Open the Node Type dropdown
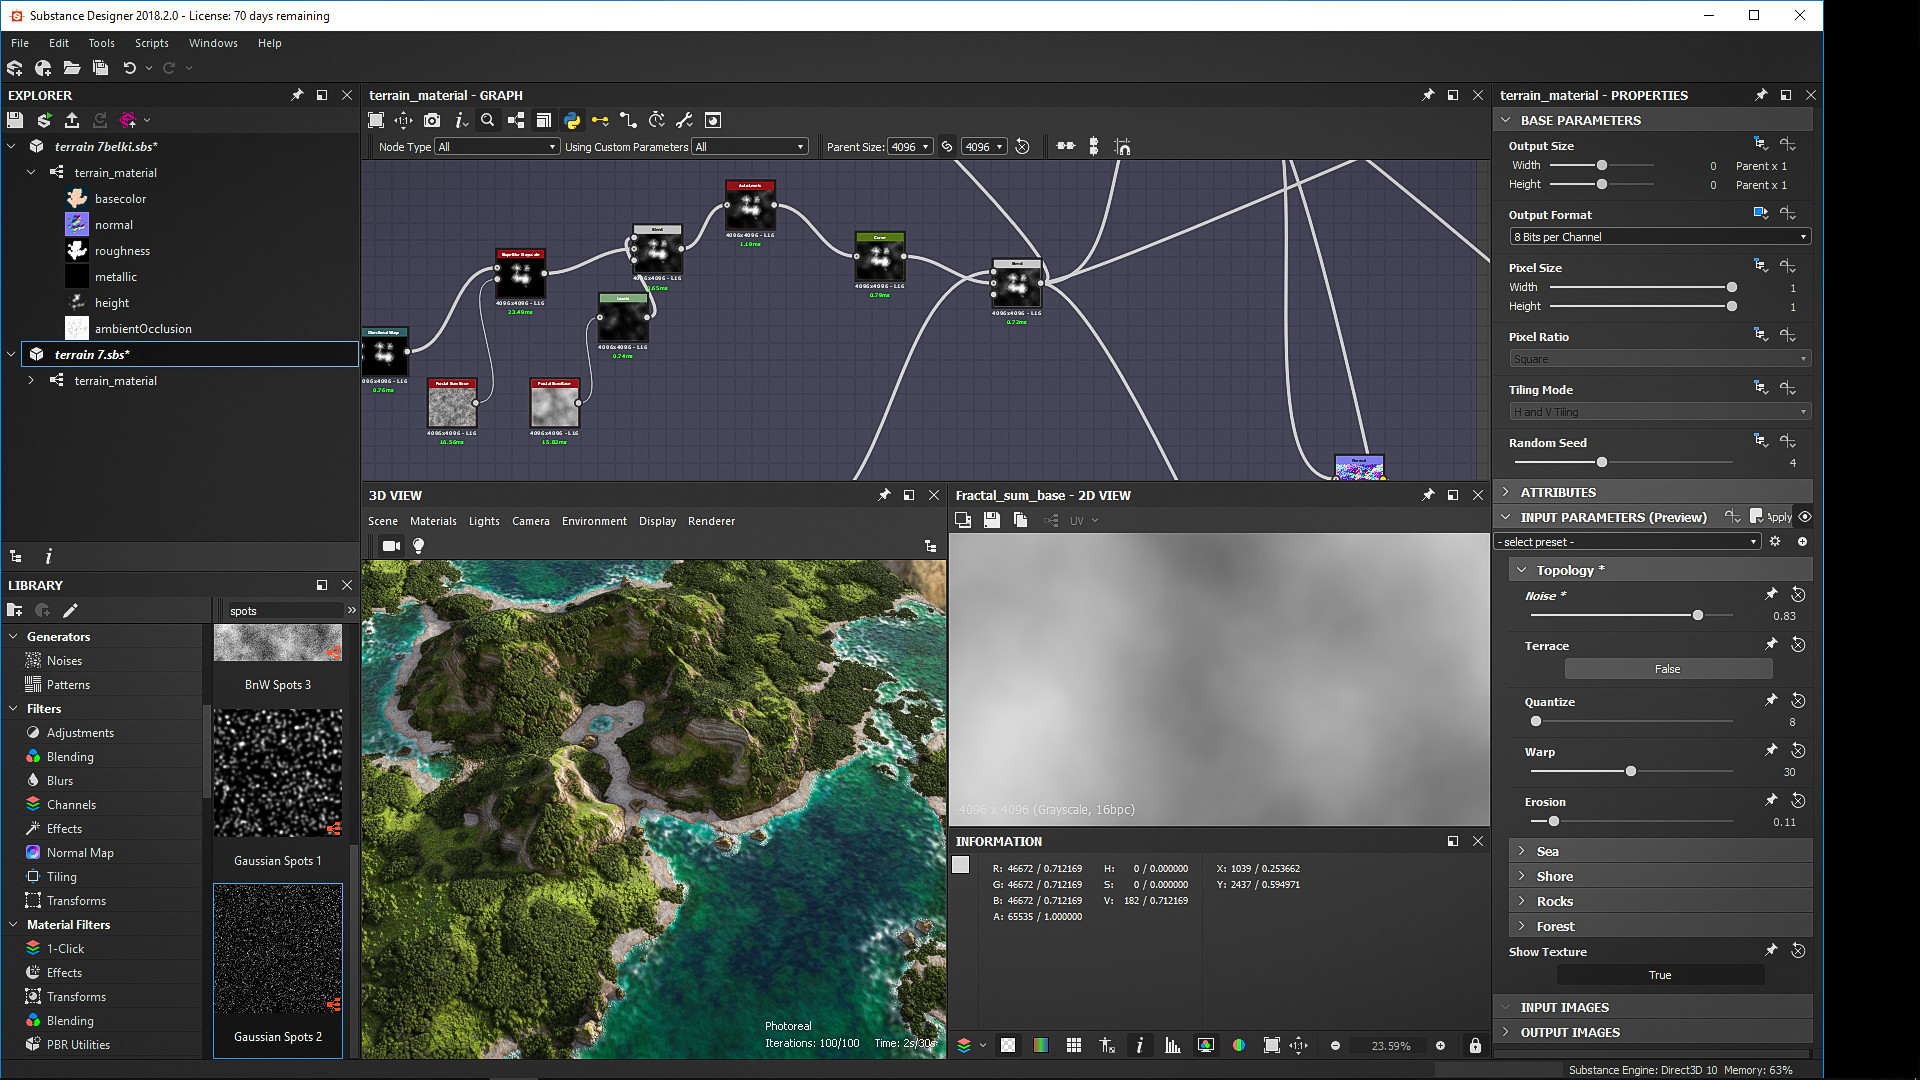The width and height of the screenshot is (1920, 1080). [496, 146]
